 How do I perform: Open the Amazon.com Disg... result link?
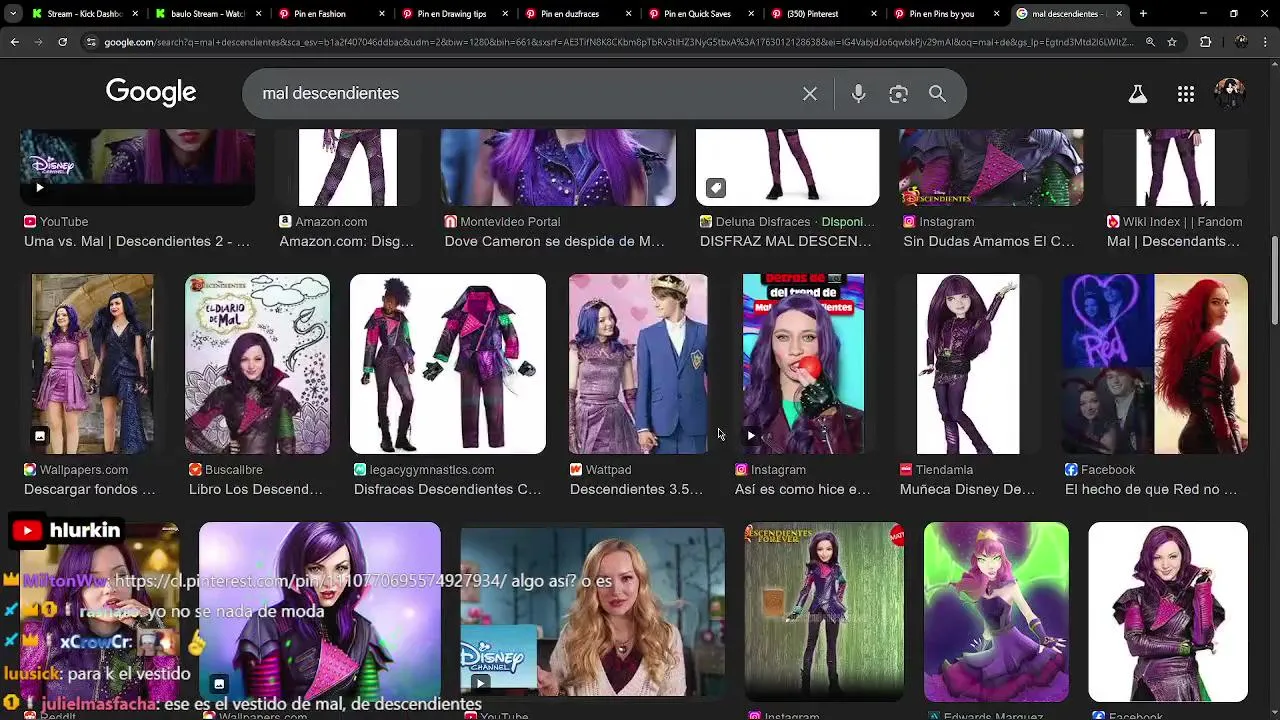[x=346, y=241]
